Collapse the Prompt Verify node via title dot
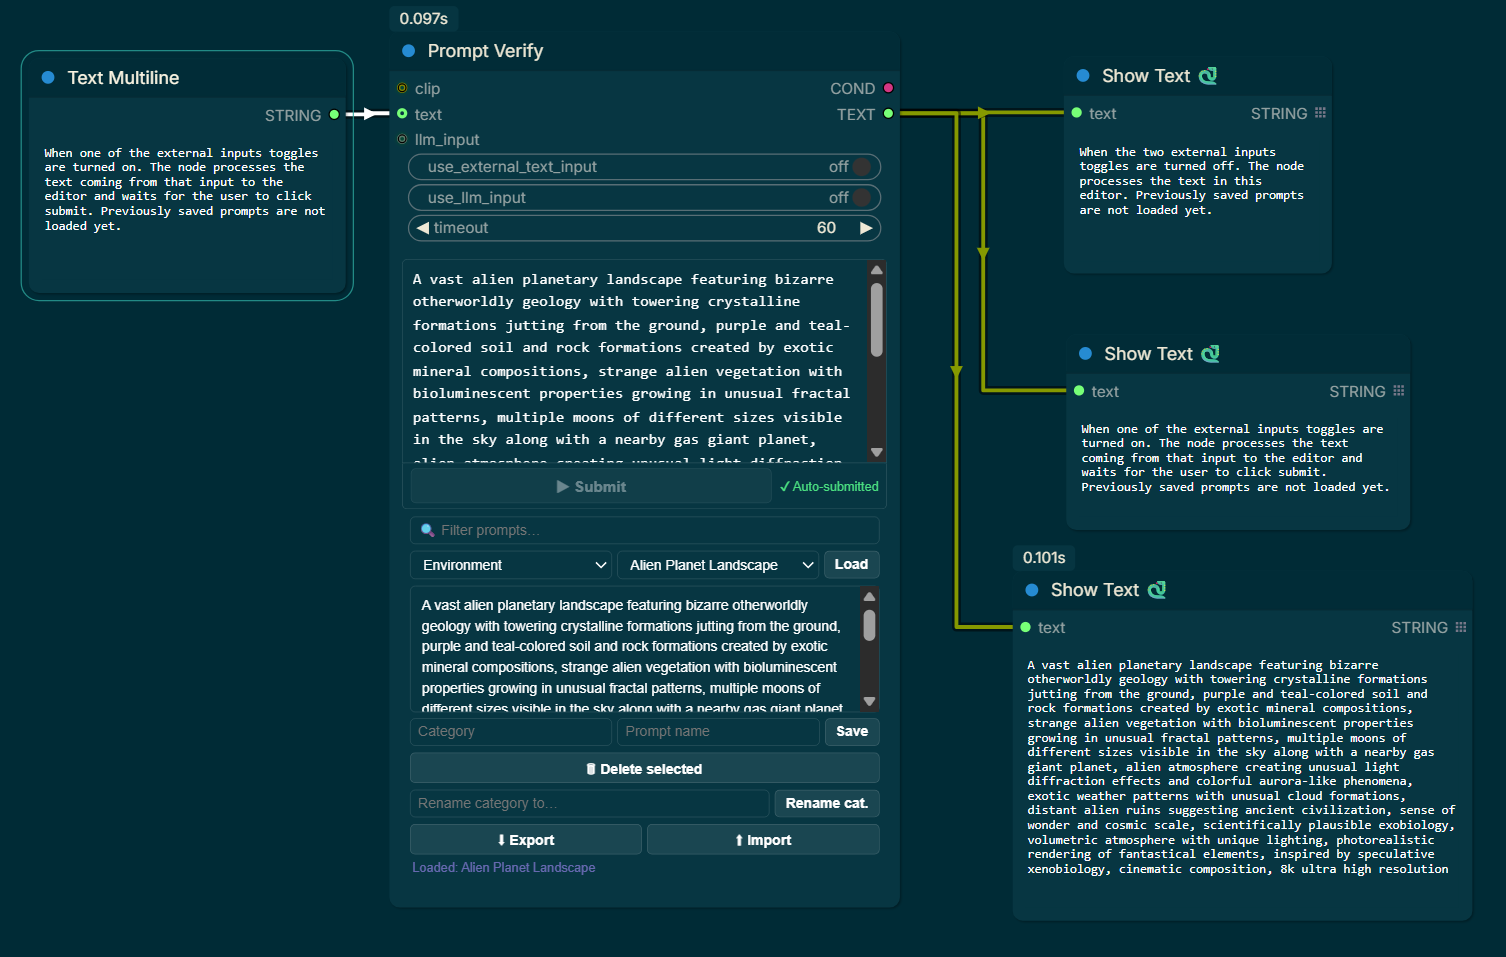The image size is (1506, 957). click(x=408, y=51)
